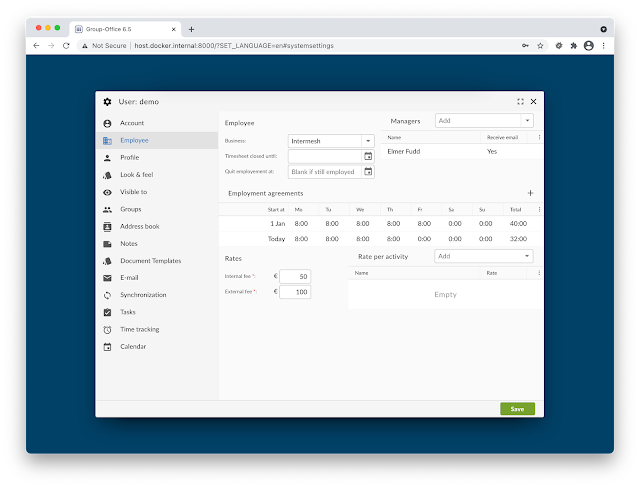Click the Yes receive email cell
The width and height of the screenshot is (640, 488).
click(x=492, y=151)
